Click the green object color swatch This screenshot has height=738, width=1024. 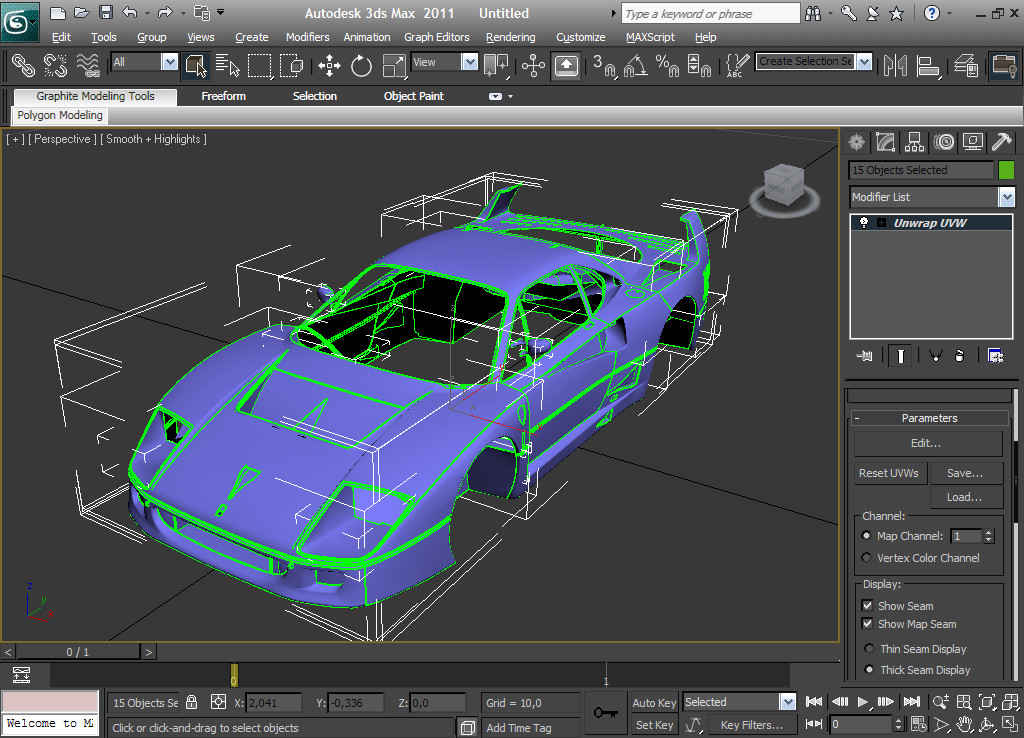coord(1005,170)
